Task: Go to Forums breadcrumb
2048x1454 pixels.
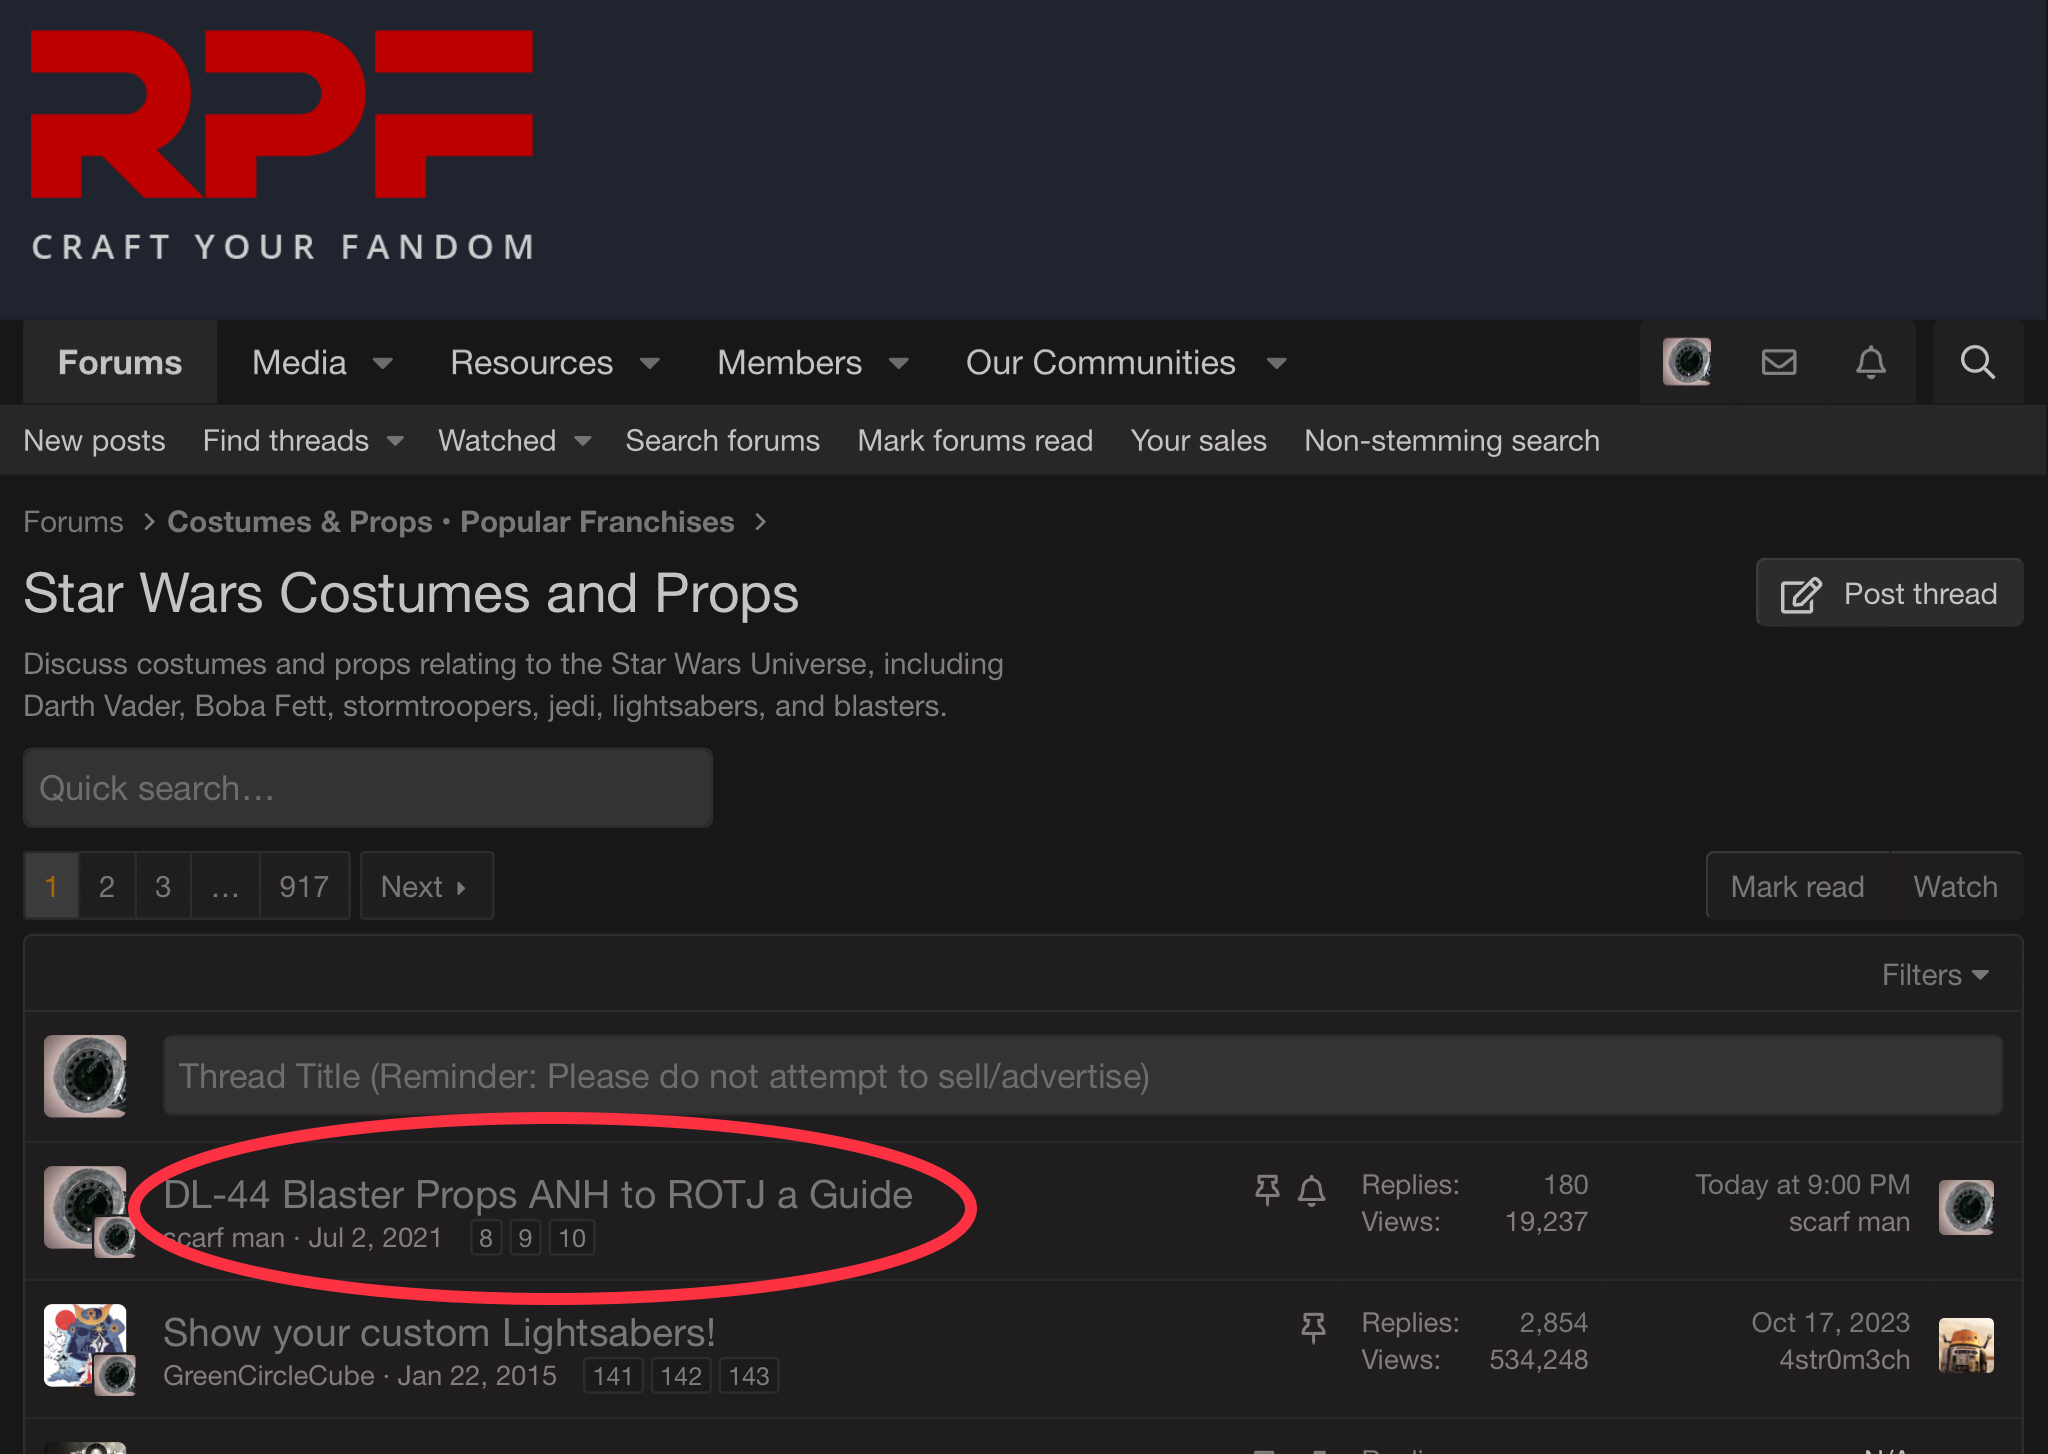Action: click(x=73, y=522)
